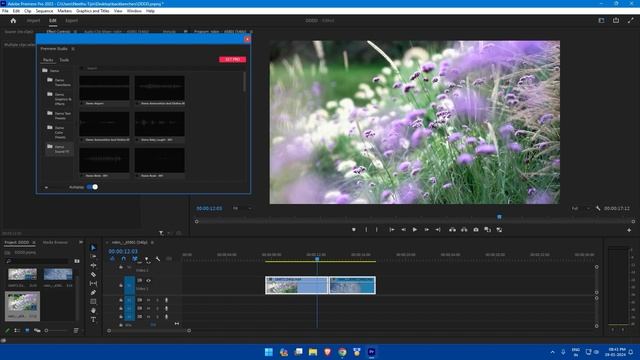The image size is (640, 360).
Task: Mark Out point in Program monitor
Action: (377, 230)
